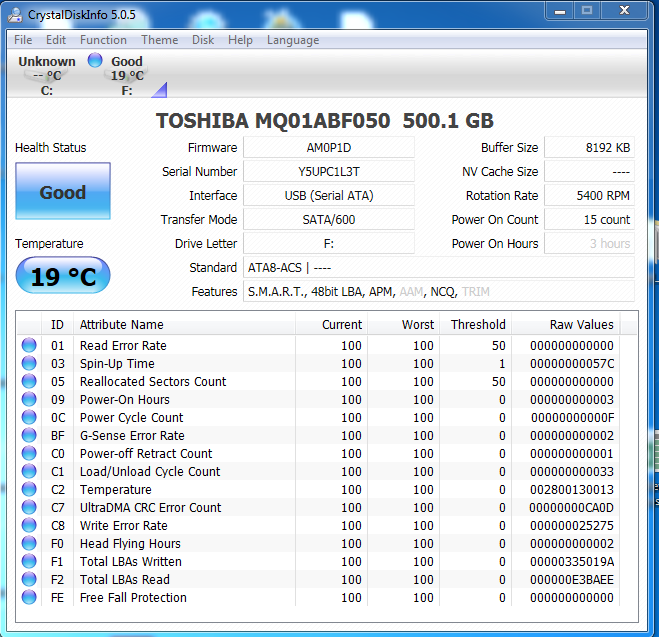
Task: Click status orb for Power-off Retract Count row
Action: tap(29, 453)
